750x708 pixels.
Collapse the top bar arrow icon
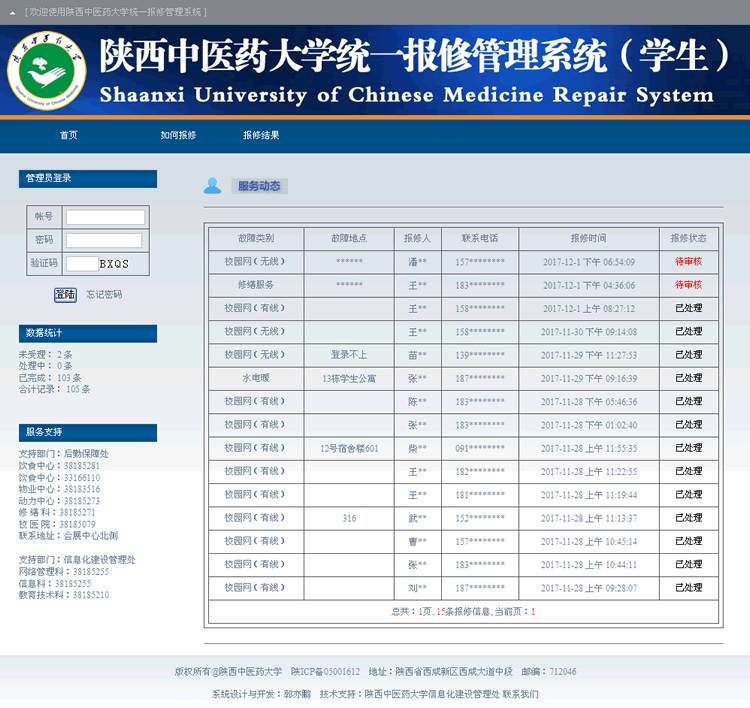pos(12,13)
